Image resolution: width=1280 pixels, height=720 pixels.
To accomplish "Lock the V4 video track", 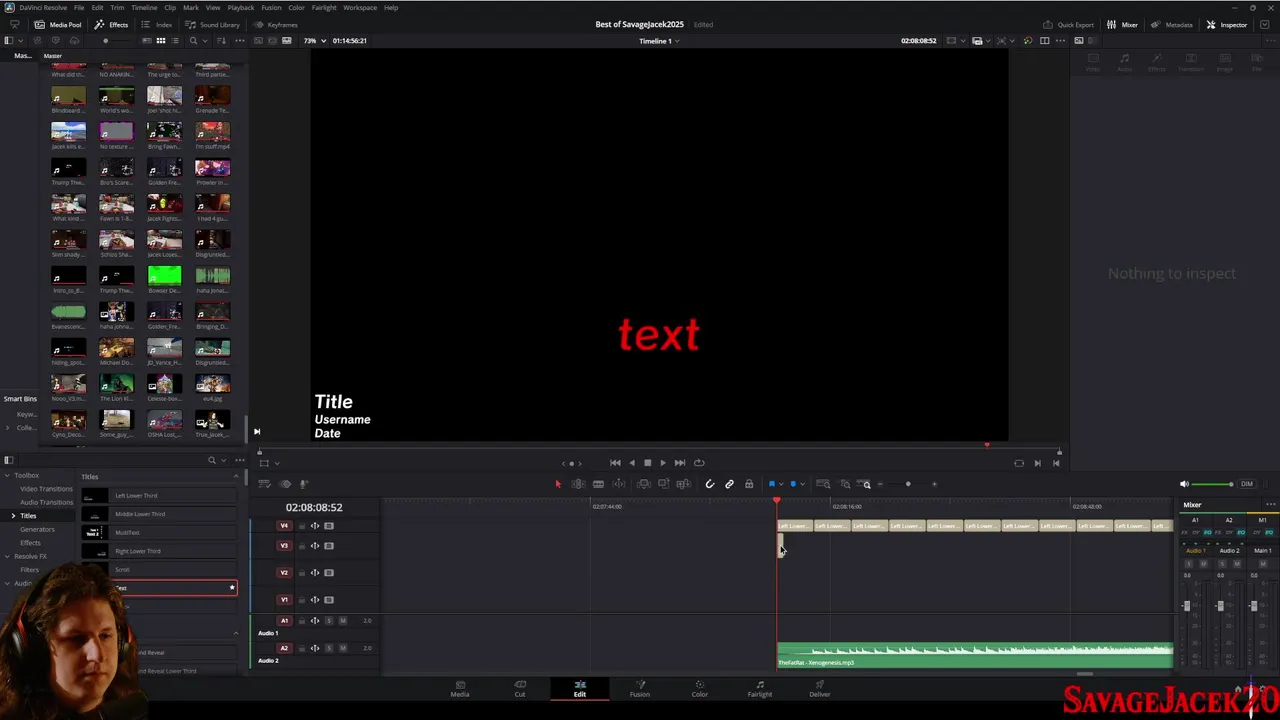I will [301, 526].
